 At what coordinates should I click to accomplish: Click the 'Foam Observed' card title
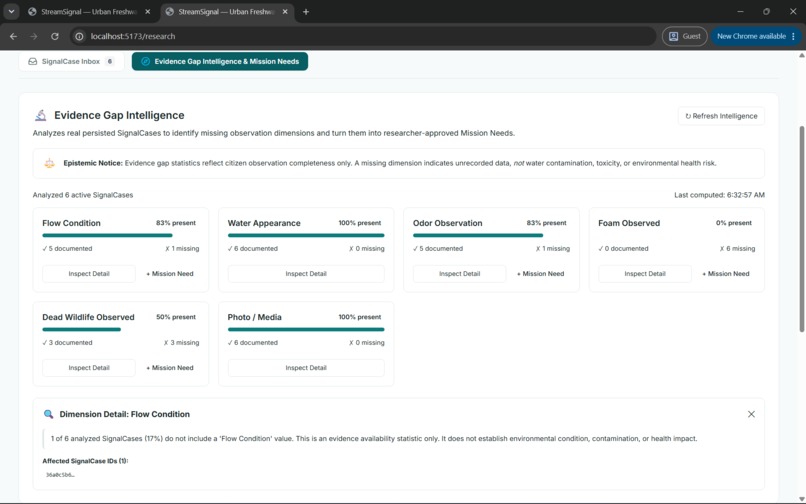coord(629,223)
